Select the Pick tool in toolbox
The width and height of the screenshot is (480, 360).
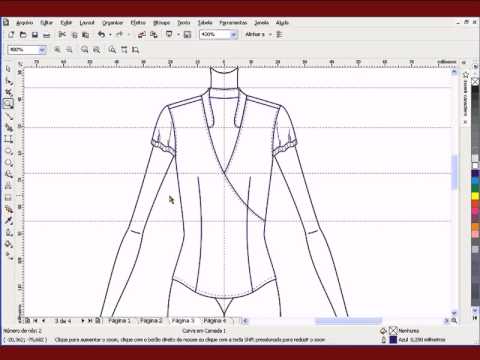(x=8, y=69)
